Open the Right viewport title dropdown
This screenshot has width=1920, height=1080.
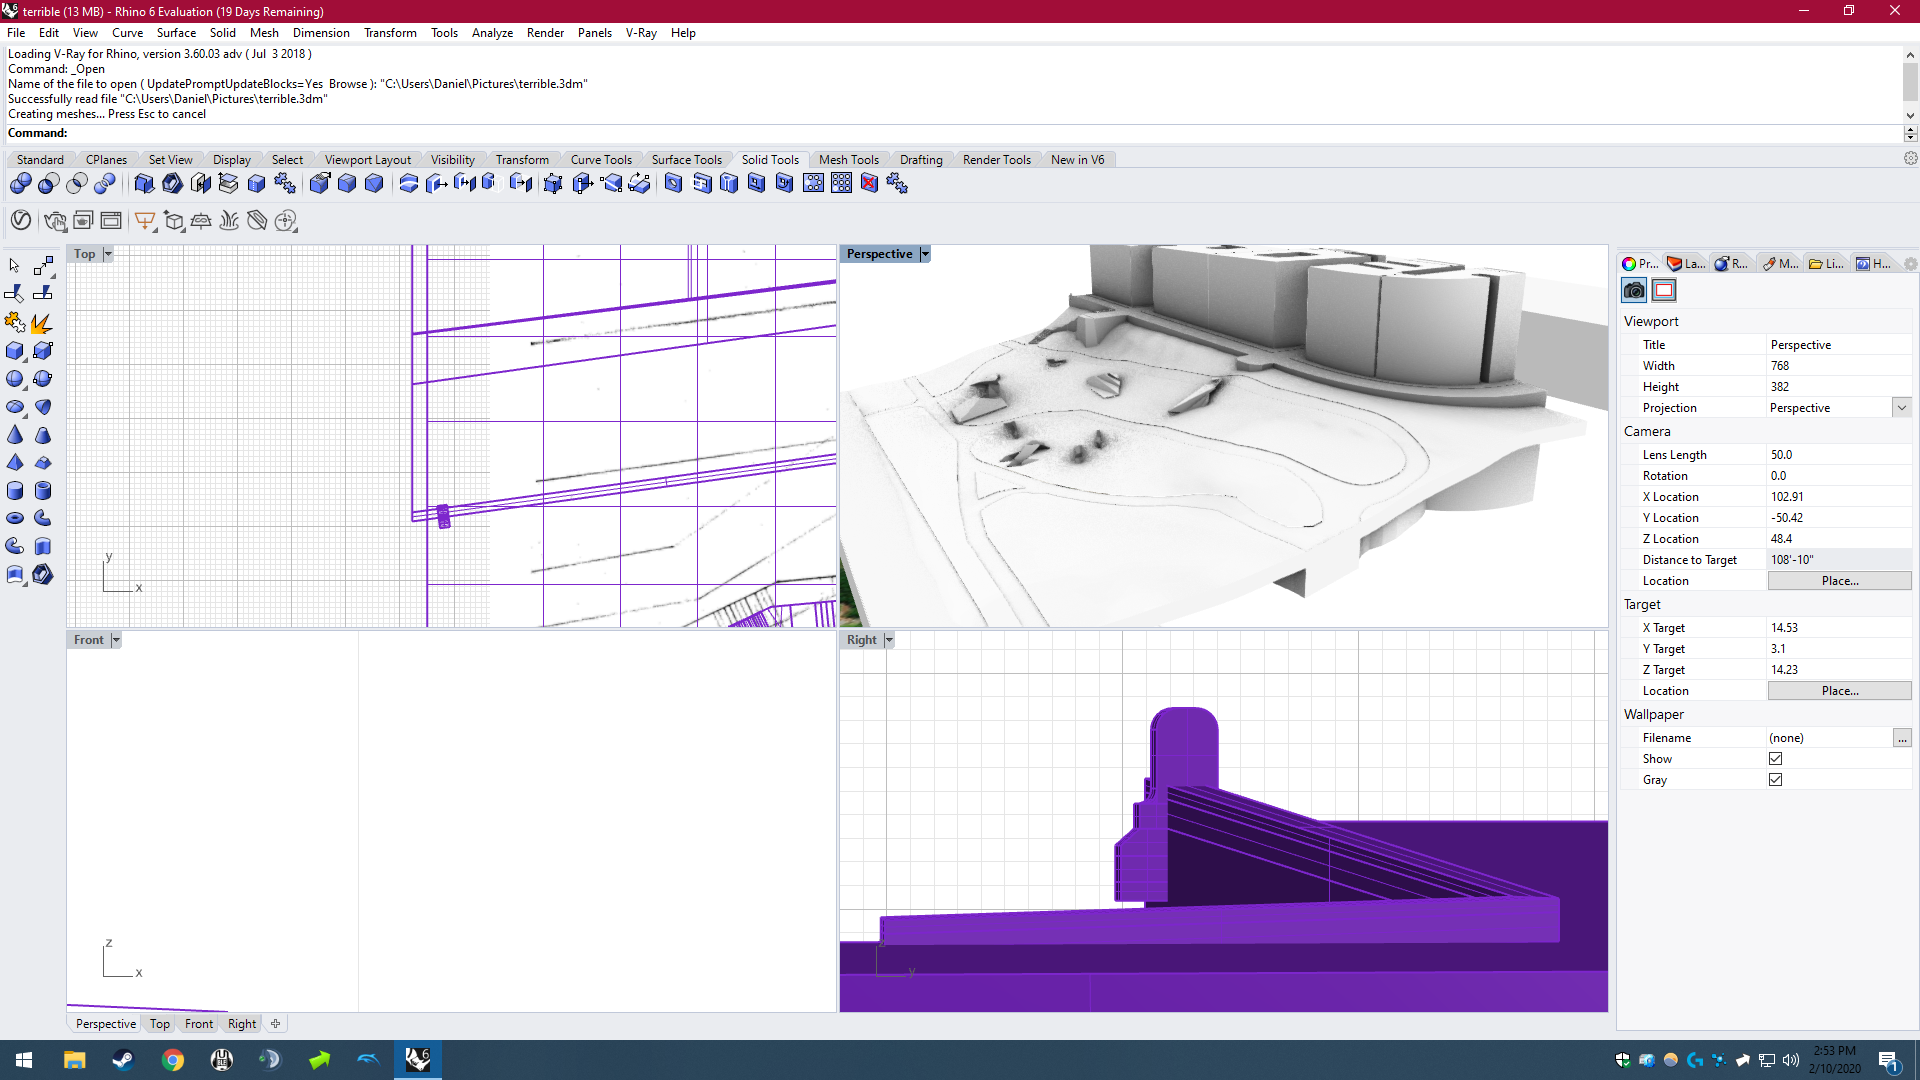889,640
